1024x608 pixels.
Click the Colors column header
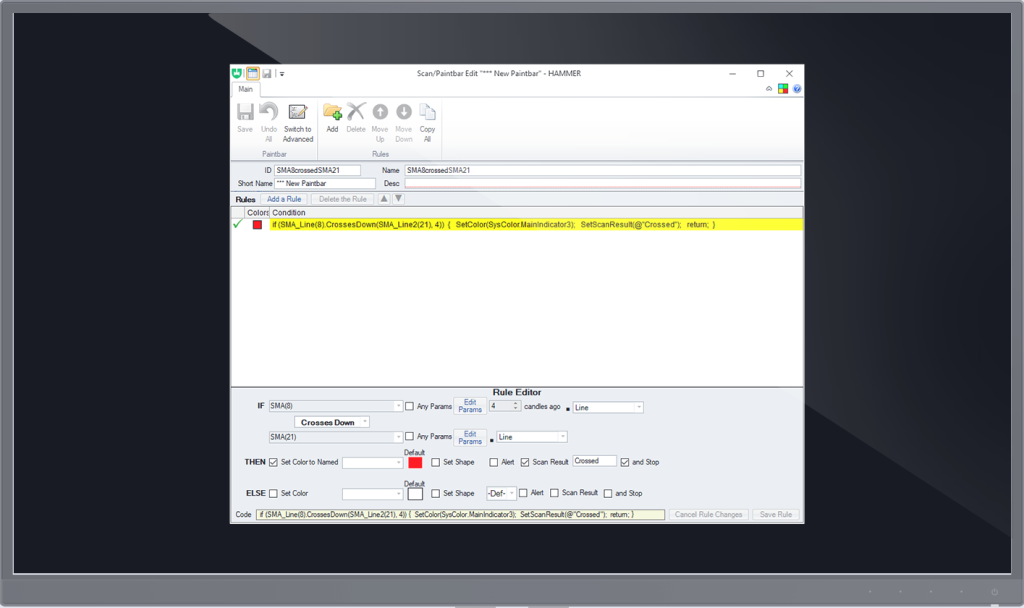click(257, 212)
